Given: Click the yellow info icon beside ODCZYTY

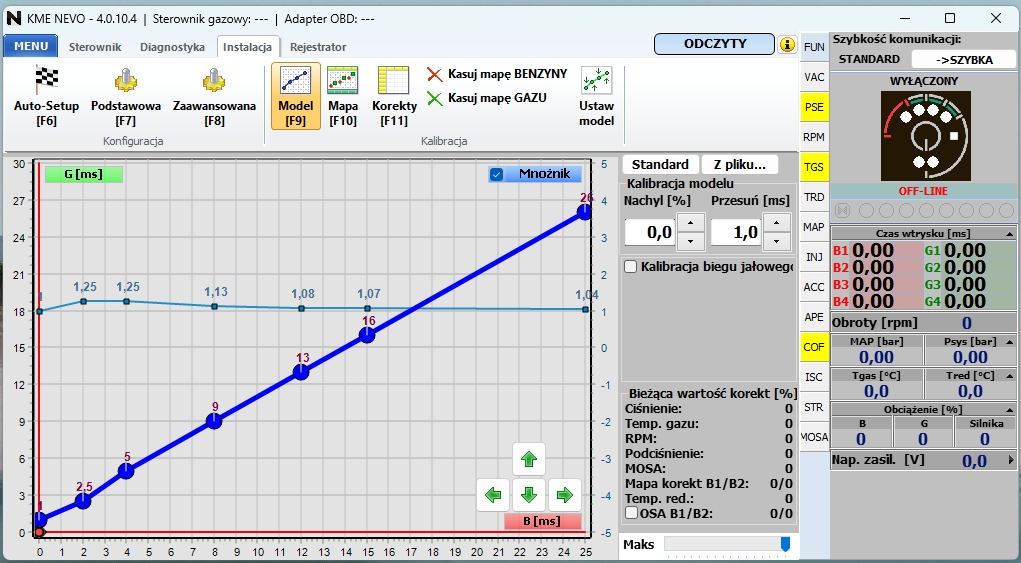Looking at the screenshot, I should tap(788, 45).
